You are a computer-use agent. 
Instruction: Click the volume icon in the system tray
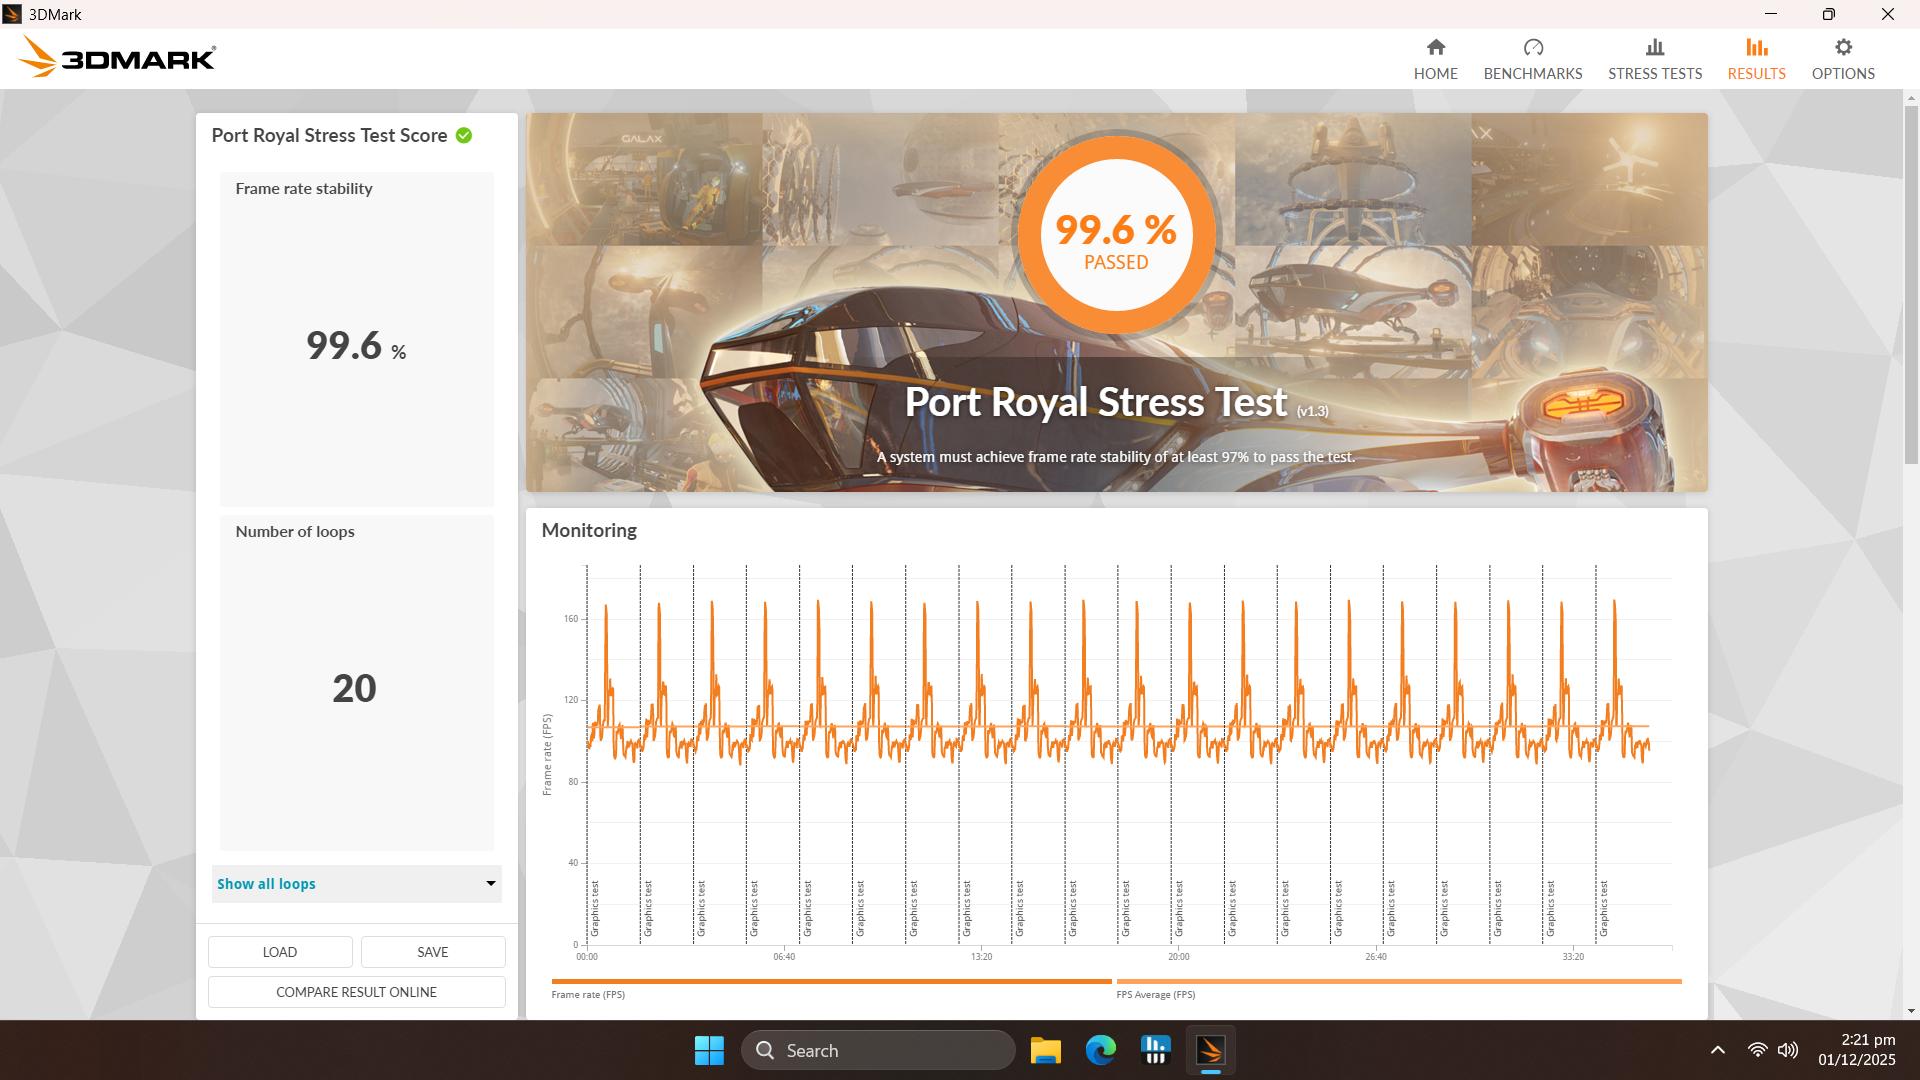coord(1787,1050)
